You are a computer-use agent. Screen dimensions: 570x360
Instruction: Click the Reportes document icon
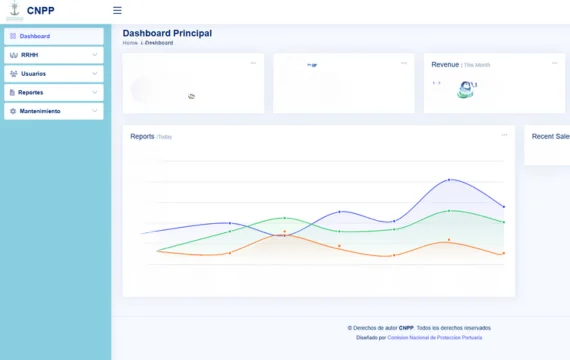tap(12, 92)
